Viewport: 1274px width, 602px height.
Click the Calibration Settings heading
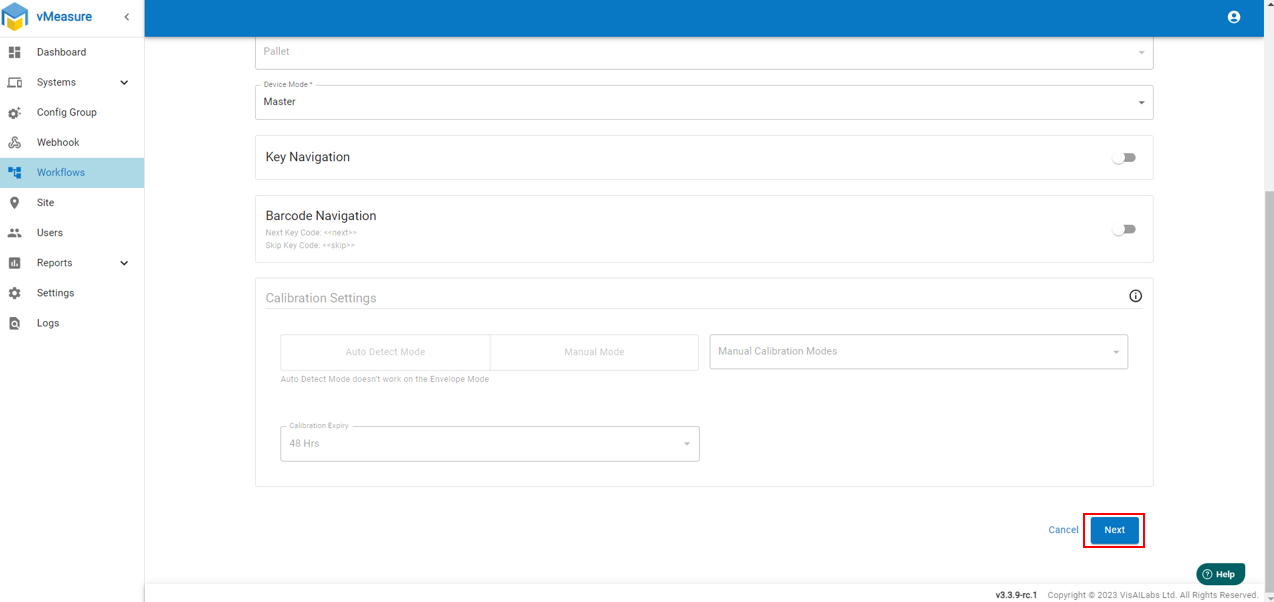click(321, 298)
